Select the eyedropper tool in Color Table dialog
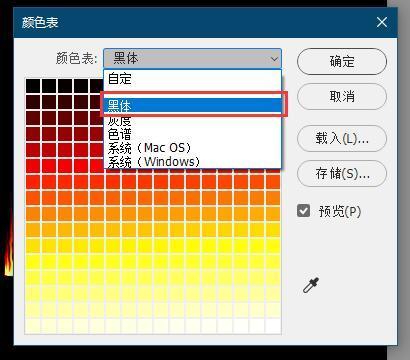 pyautogui.click(x=311, y=285)
